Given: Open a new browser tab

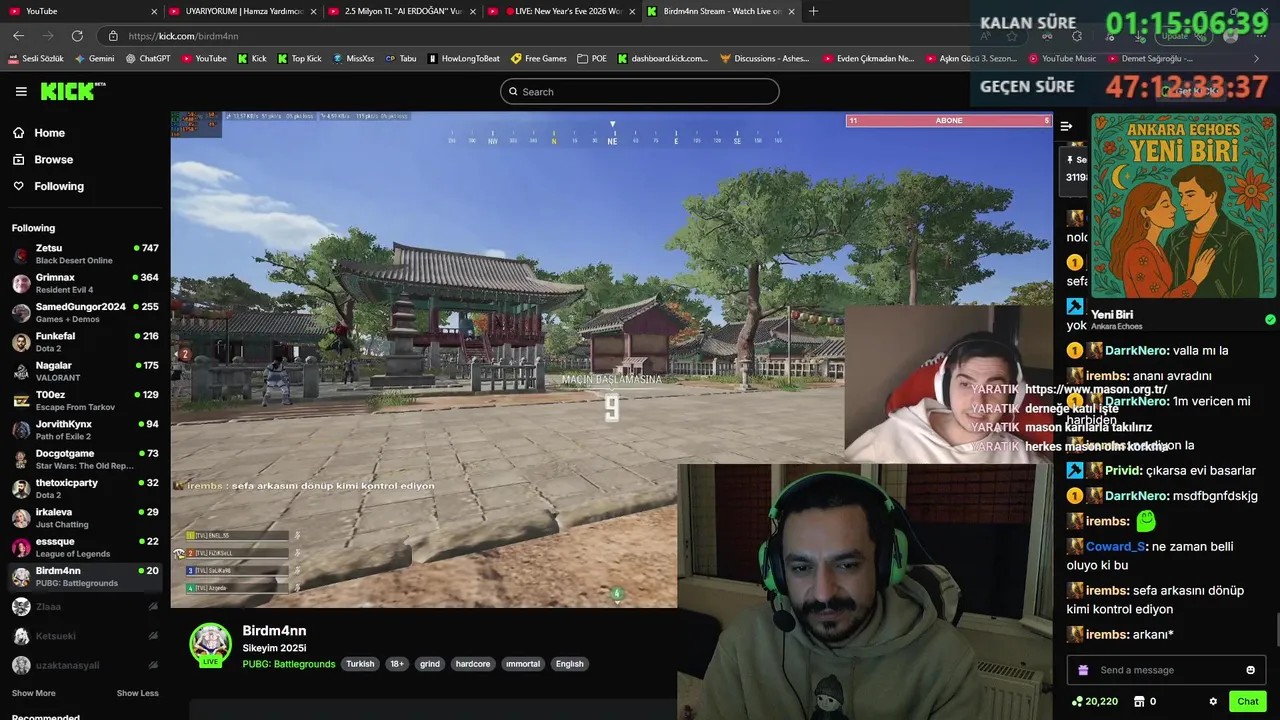Looking at the screenshot, I should [x=813, y=11].
